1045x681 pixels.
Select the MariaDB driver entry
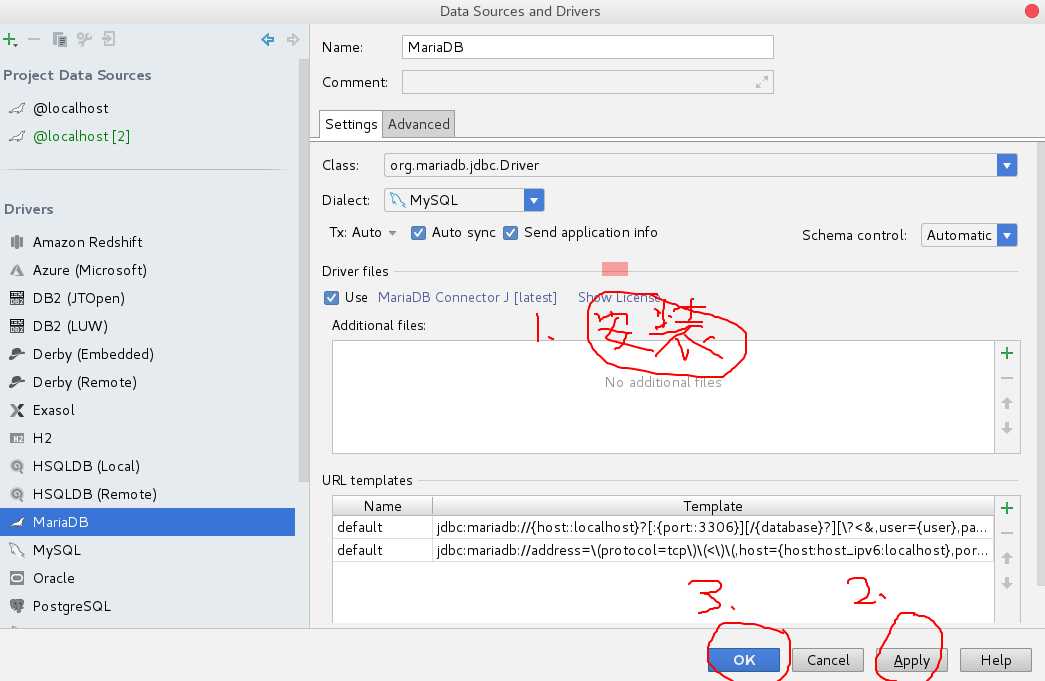[147, 522]
